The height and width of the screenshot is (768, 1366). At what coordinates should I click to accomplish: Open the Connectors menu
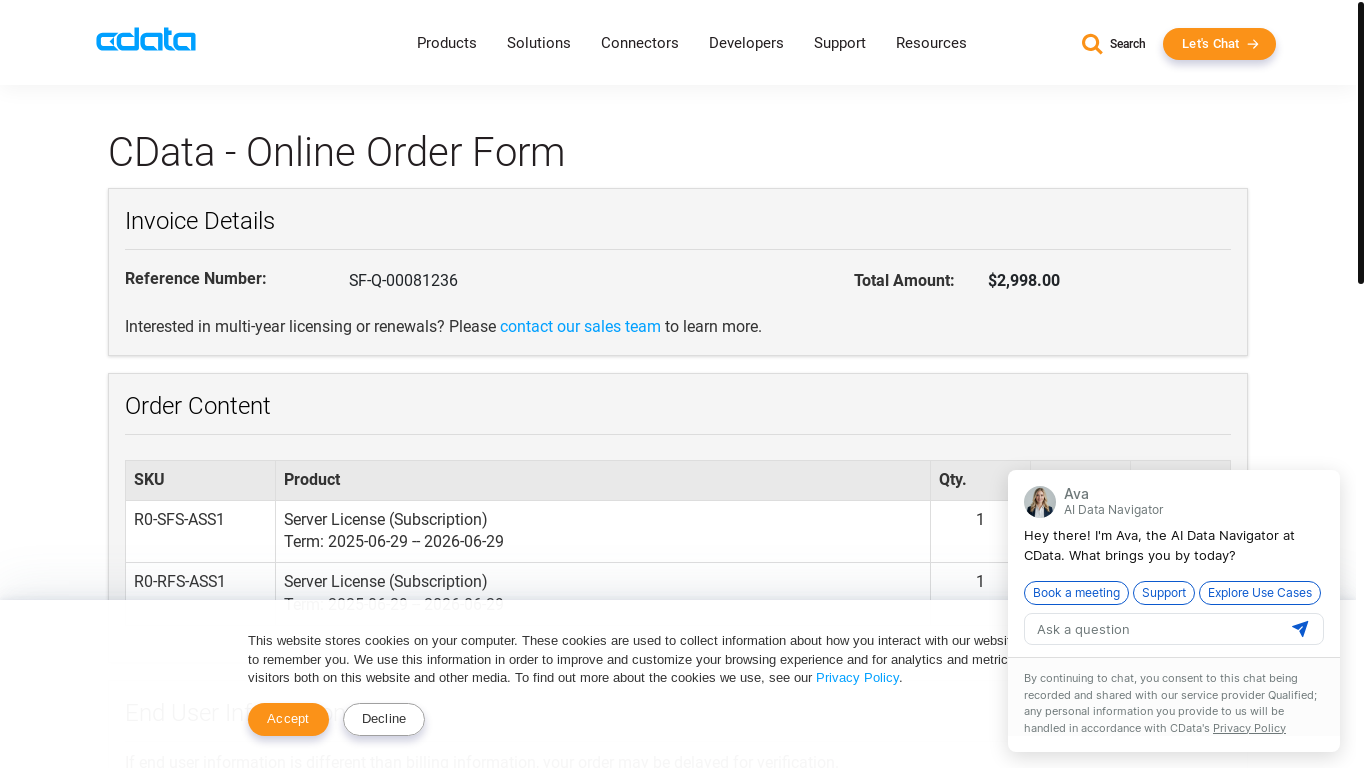(640, 43)
